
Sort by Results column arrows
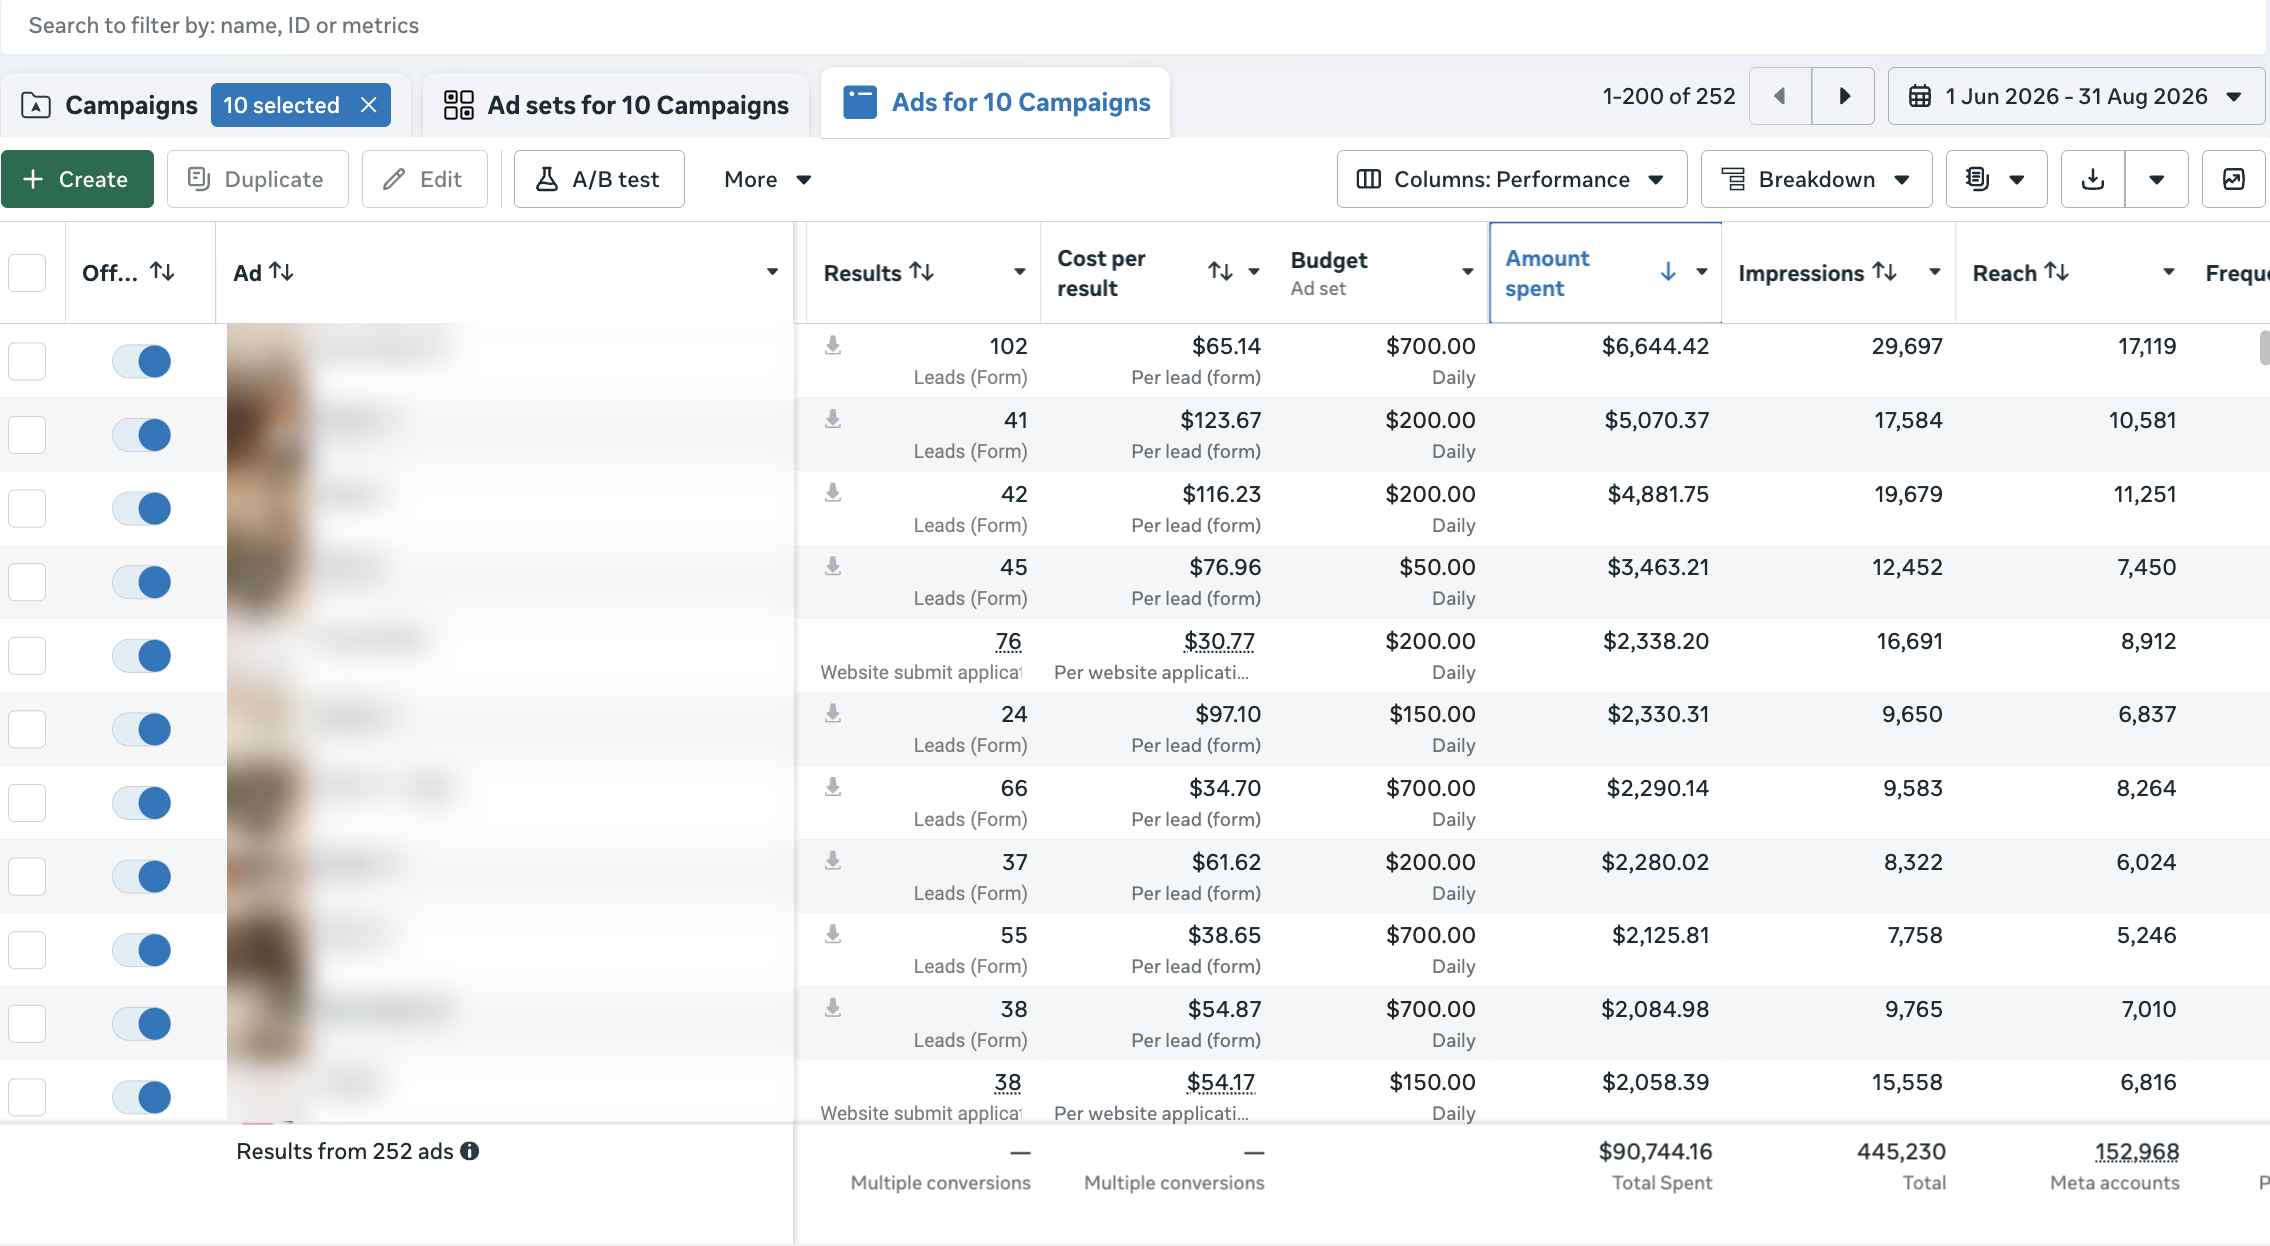(922, 272)
